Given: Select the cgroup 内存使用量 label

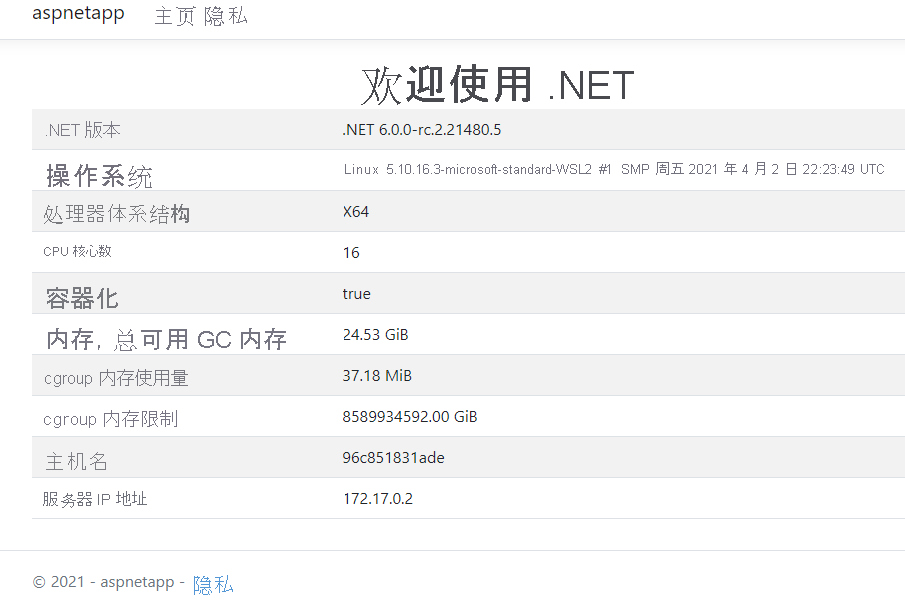Looking at the screenshot, I should (x=116, y=378).
